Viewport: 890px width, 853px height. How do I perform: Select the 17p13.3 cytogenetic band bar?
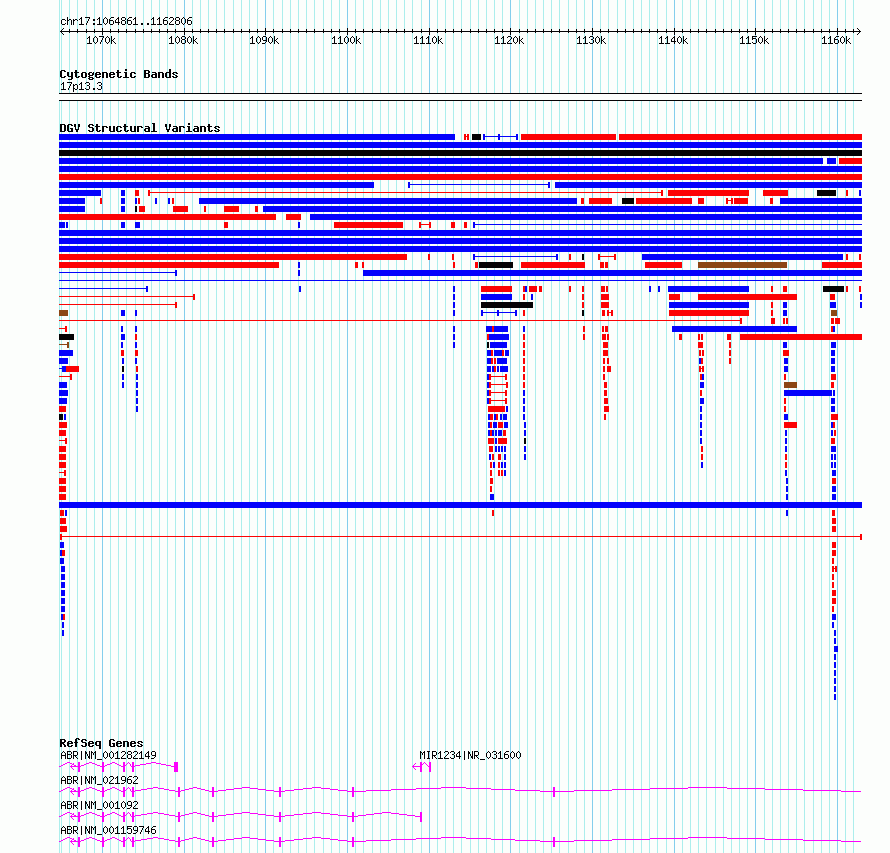tap(460, 97)
